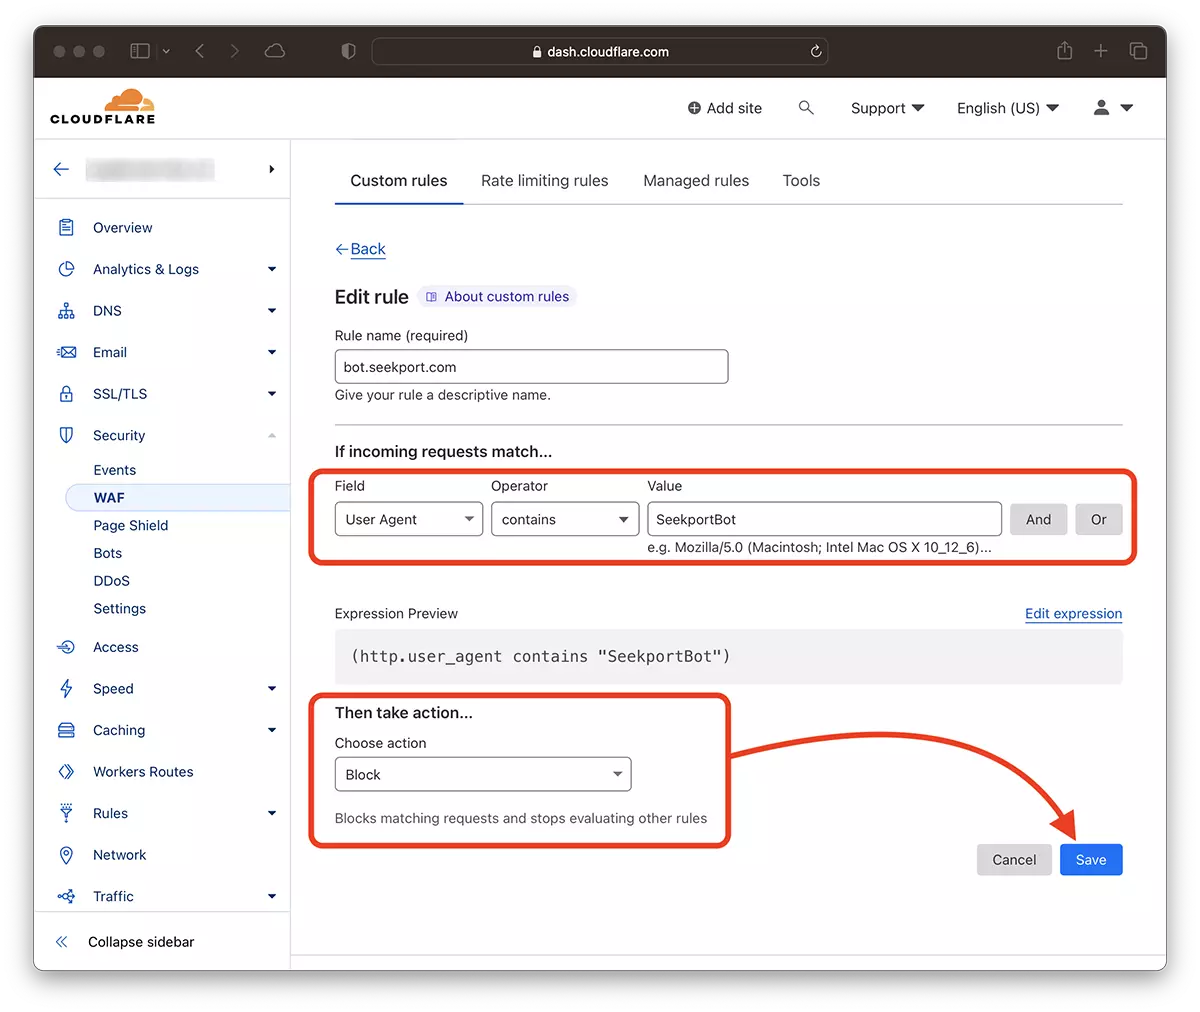Click the DNS network icon
Image resolution: width=1200 pixels, height=1012 pixels.
(x=66, y=311)
